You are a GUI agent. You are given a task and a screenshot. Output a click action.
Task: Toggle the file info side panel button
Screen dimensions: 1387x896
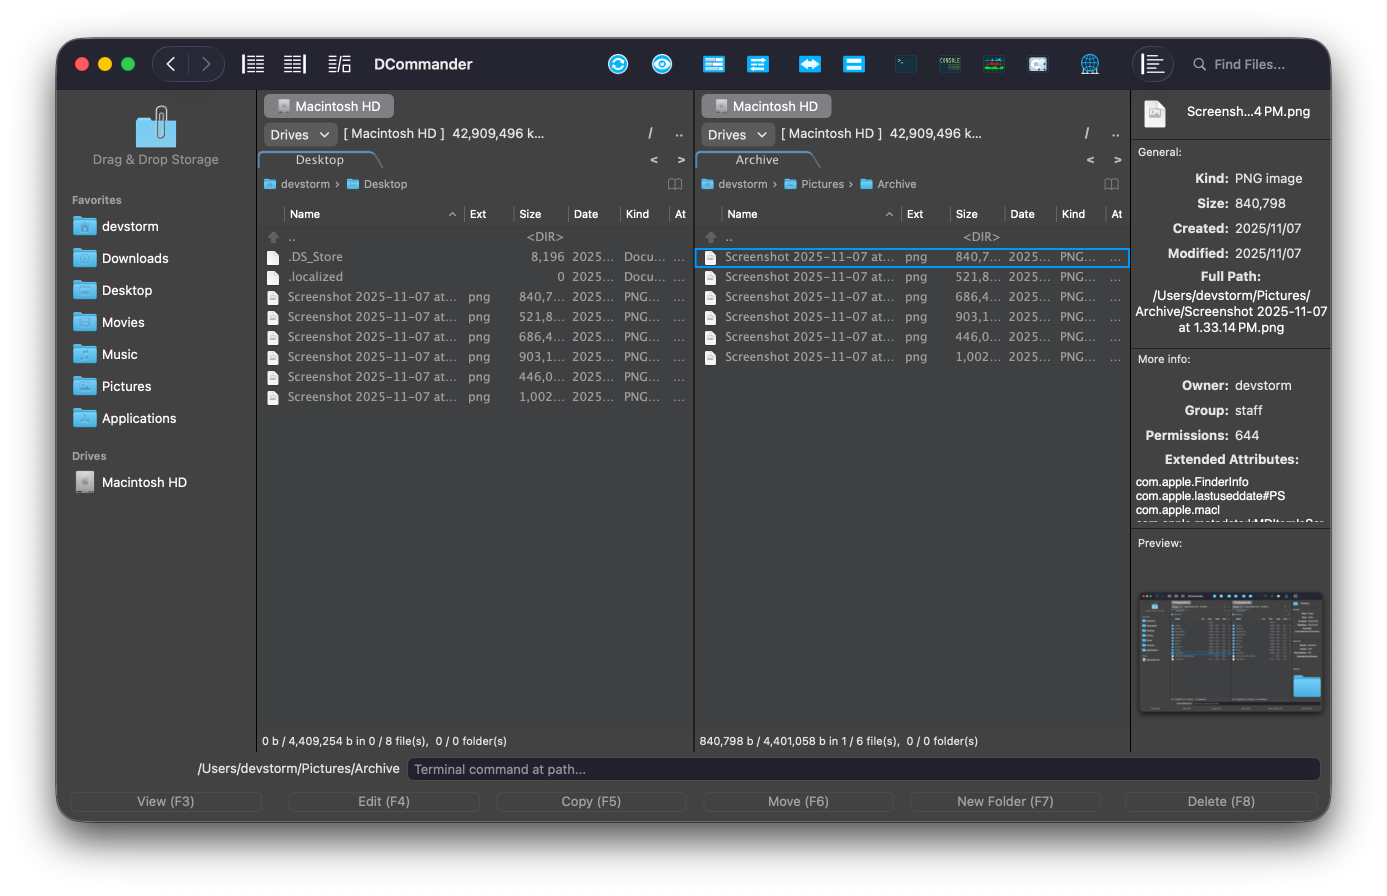1153,64
